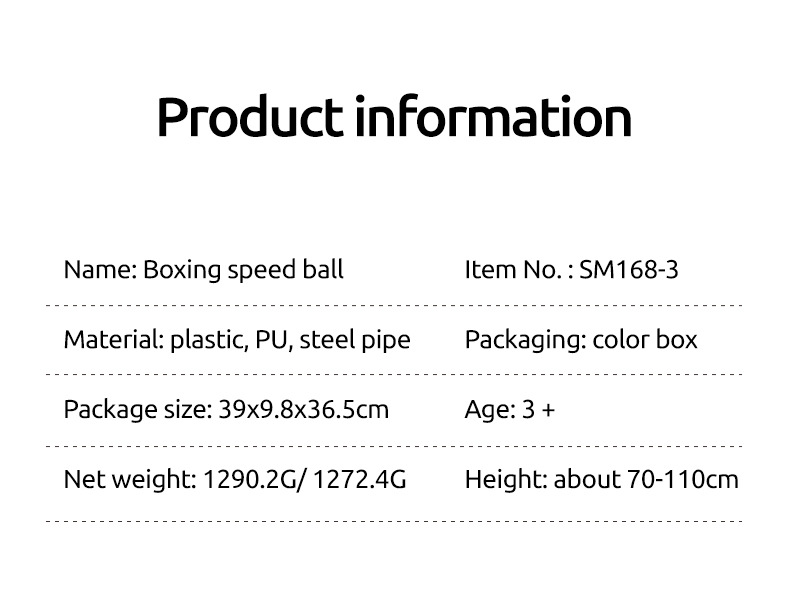The image size is (790, 592).
Task: Click the "Boxing speed ball" value
Action: tap(243, 269)
